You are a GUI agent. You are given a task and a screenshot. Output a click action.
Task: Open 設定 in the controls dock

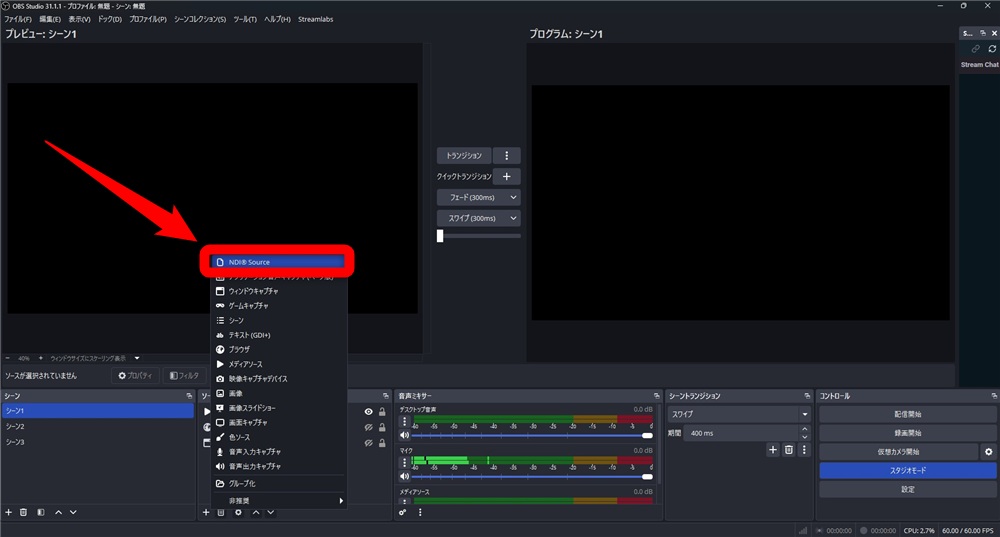(908, 489)
